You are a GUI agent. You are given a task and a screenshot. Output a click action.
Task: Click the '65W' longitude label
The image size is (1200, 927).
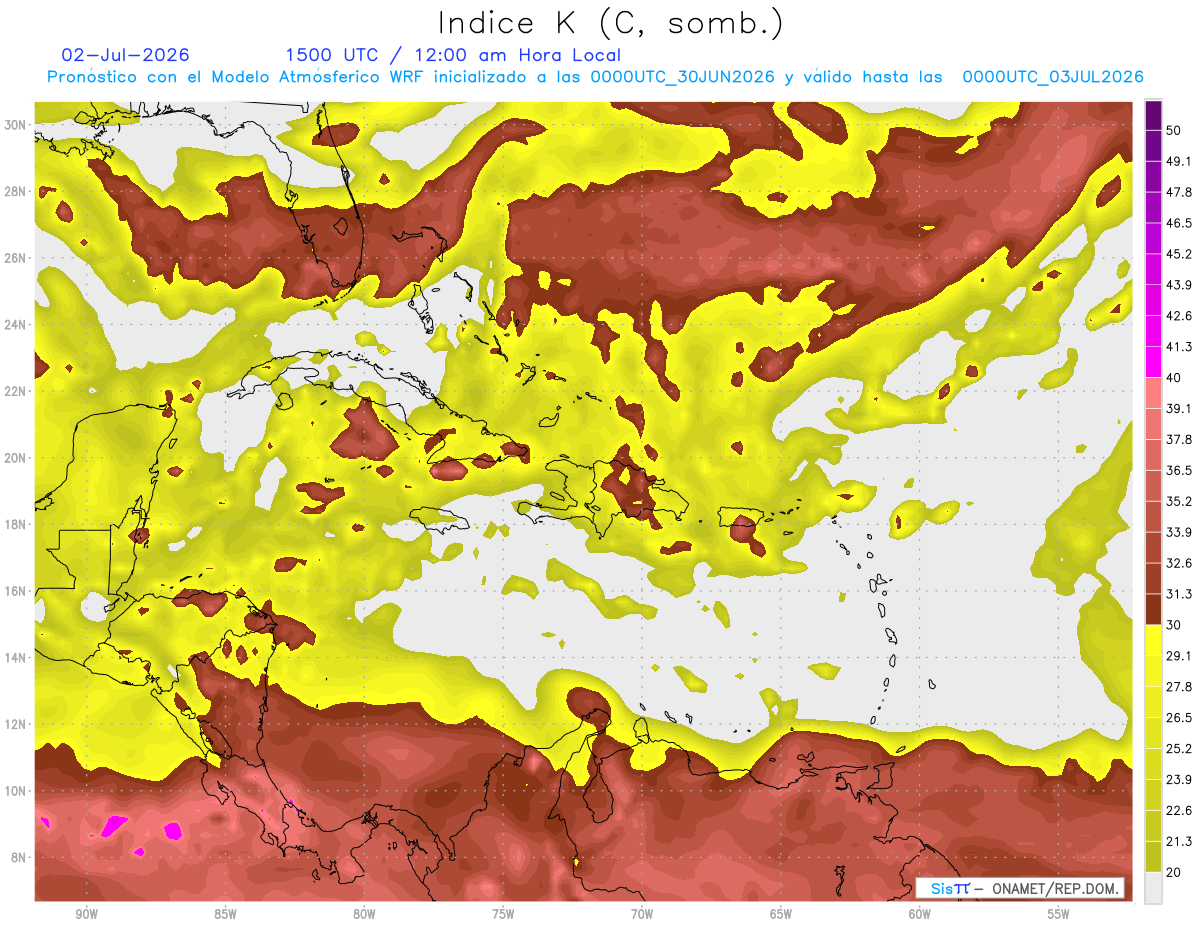click(x=781, y=914)
